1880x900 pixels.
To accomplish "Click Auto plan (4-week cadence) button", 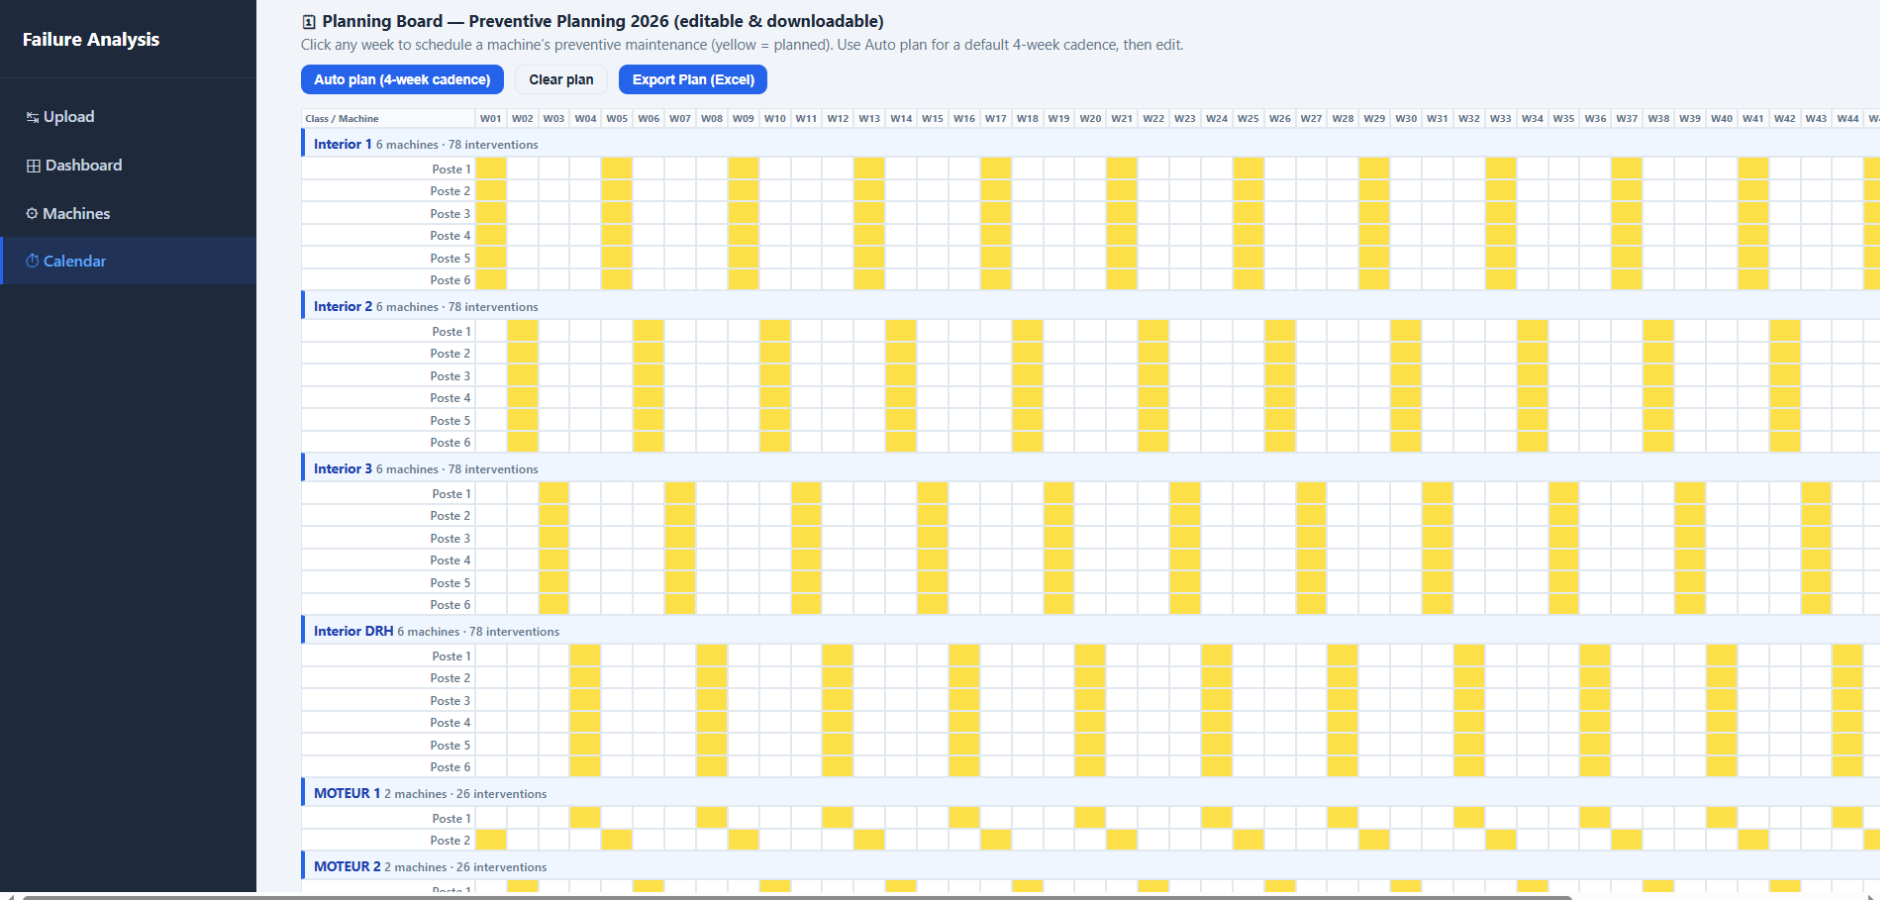I will (402, 80).
